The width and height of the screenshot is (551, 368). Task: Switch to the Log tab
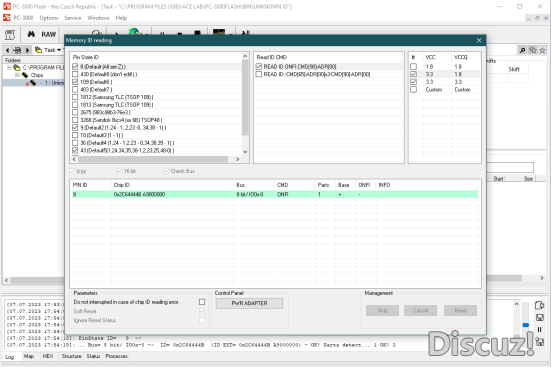coord(10,357)
